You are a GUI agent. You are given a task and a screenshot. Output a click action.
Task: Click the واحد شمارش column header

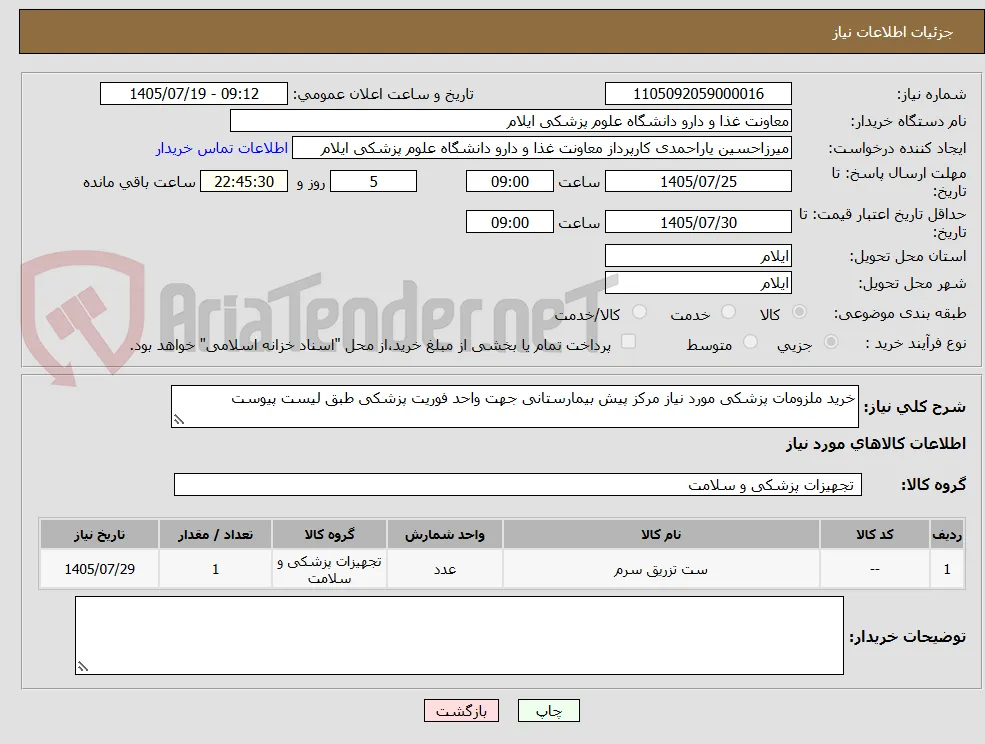pyautogui.click(x=445, y=535)
